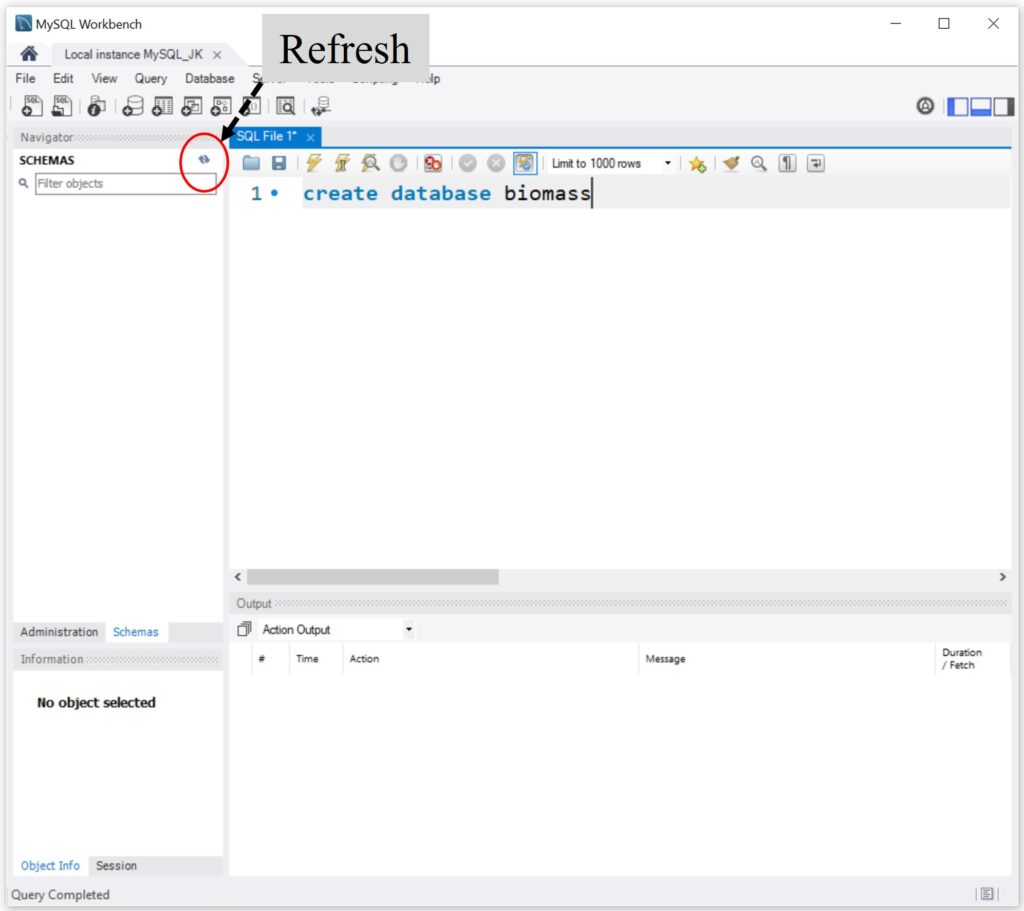Click the Create new schema toolbar icon
Image resolution: width=1024 pixels, height=911 pixels.
132,106
